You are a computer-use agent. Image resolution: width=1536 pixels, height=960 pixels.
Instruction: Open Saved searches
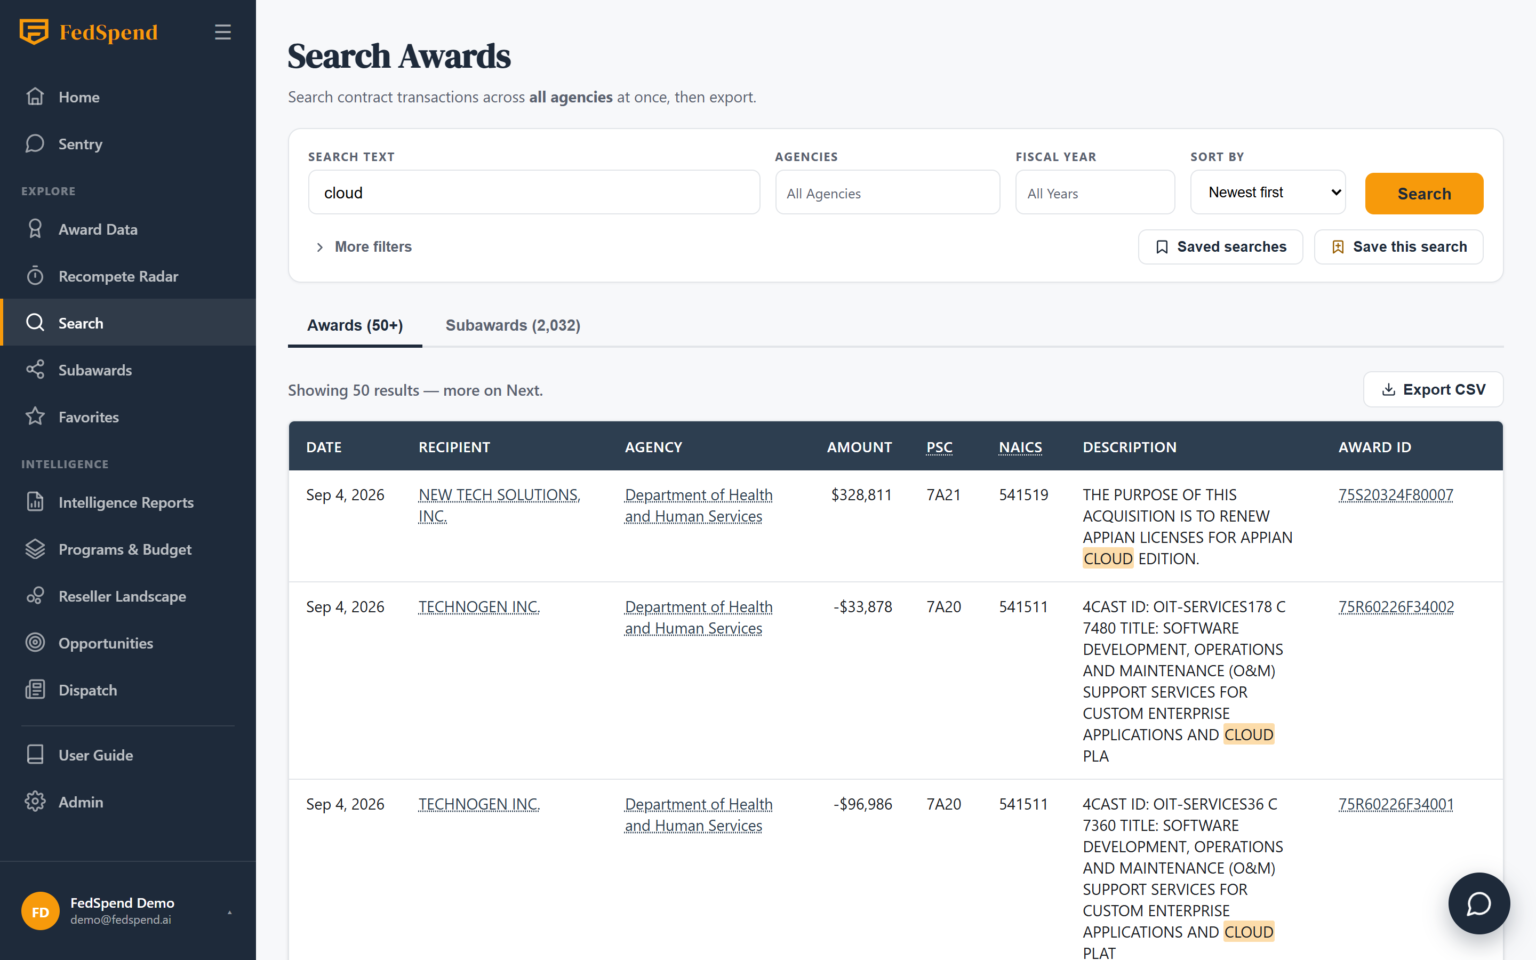click(x=1221, y=247)
